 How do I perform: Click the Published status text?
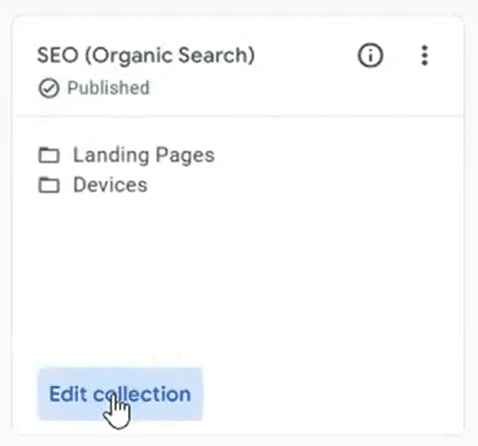[108, 88]
